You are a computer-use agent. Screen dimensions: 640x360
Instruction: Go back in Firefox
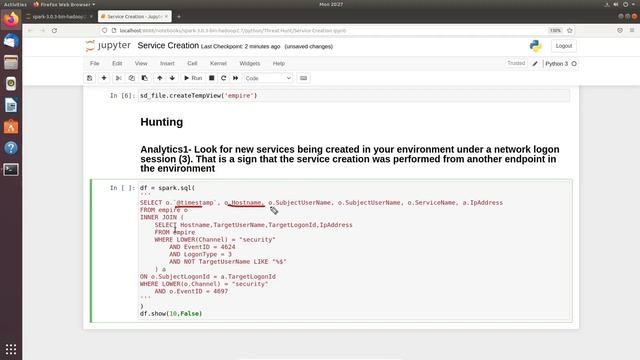click(x=30, y=31)
